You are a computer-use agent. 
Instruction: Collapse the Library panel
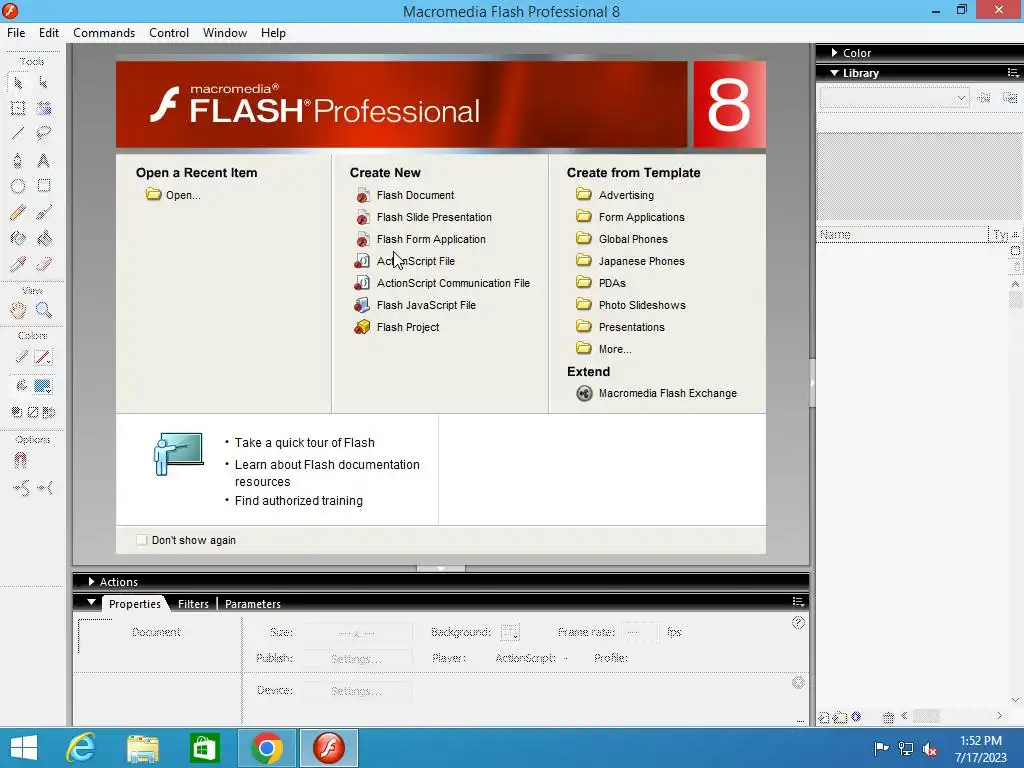pos(834,73)
